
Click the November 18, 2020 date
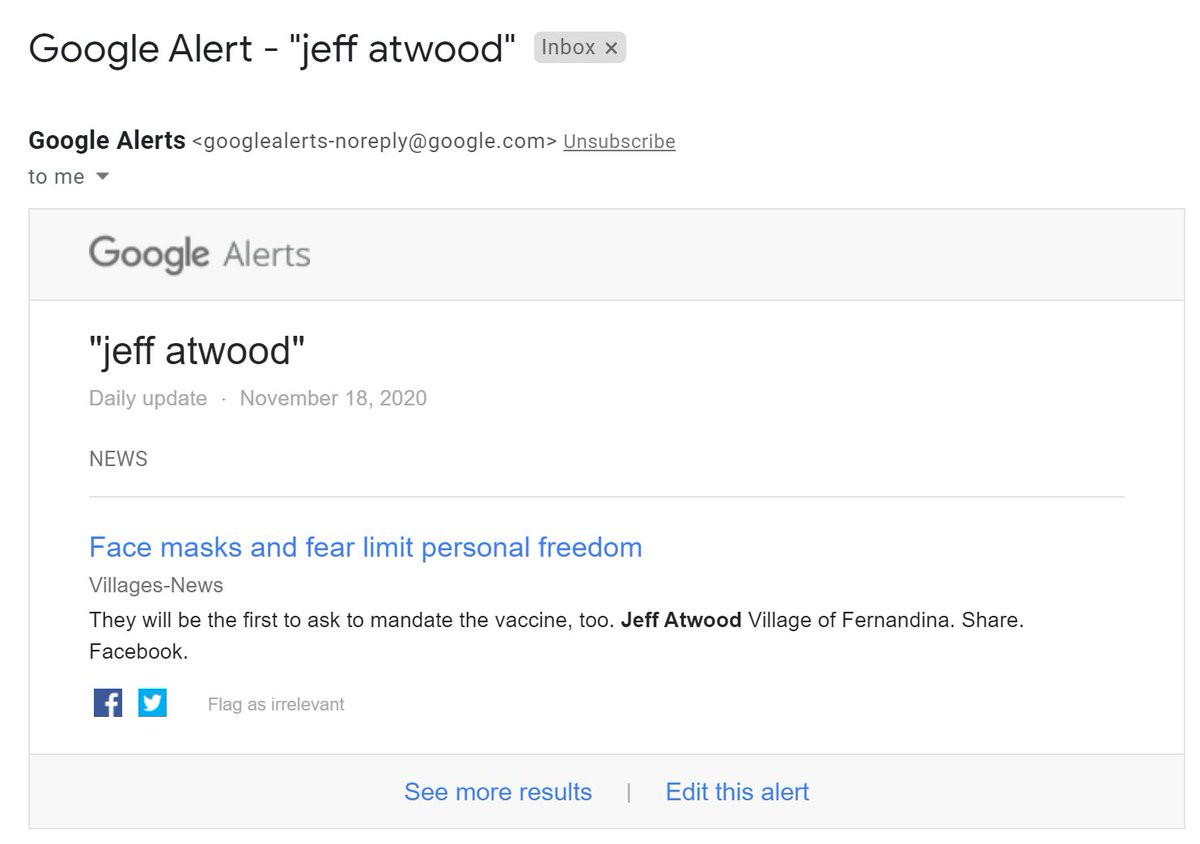333,399
